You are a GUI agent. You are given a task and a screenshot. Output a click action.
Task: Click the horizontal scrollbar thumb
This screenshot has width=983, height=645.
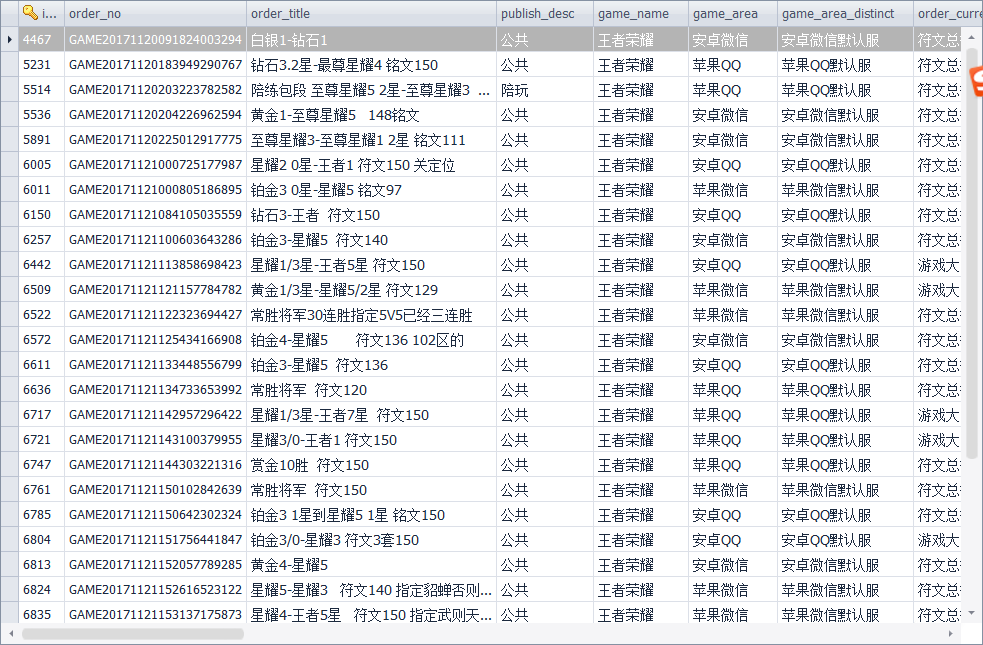click(133, 634)
